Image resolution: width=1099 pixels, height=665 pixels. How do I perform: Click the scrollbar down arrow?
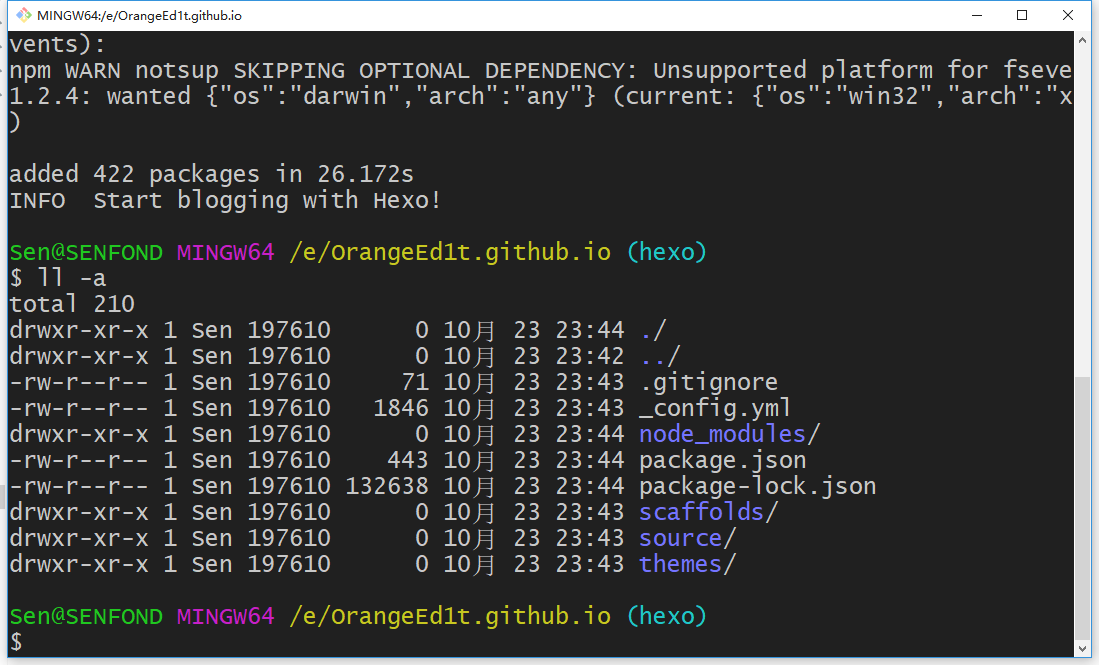coord(1084,649)
